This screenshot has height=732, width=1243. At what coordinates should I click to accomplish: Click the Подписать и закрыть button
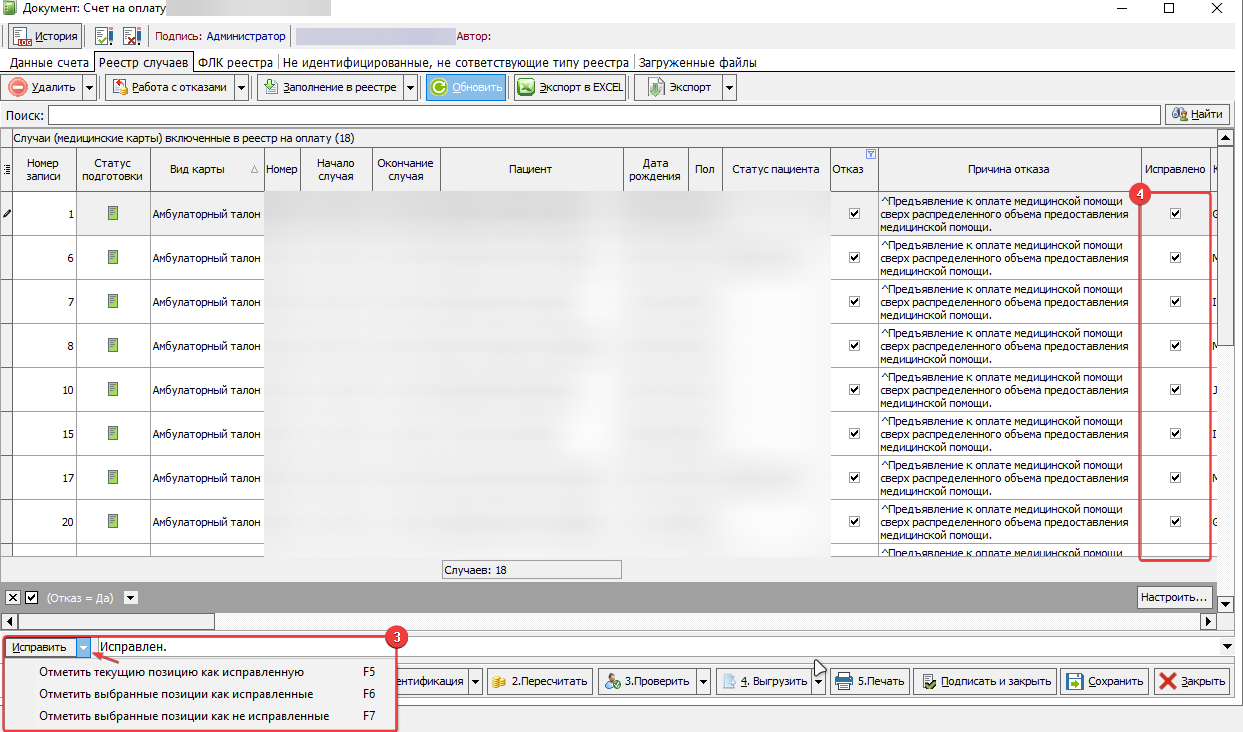coord(985,681)
